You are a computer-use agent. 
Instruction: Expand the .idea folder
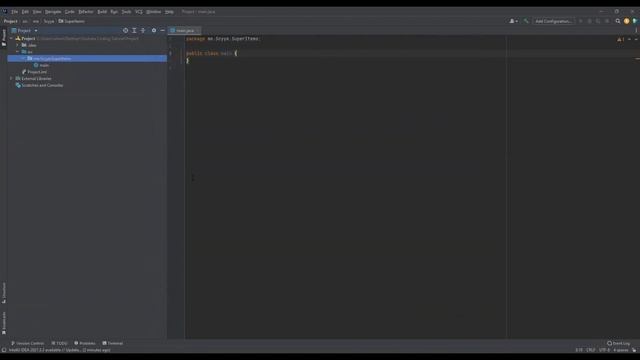coord(18,45)
